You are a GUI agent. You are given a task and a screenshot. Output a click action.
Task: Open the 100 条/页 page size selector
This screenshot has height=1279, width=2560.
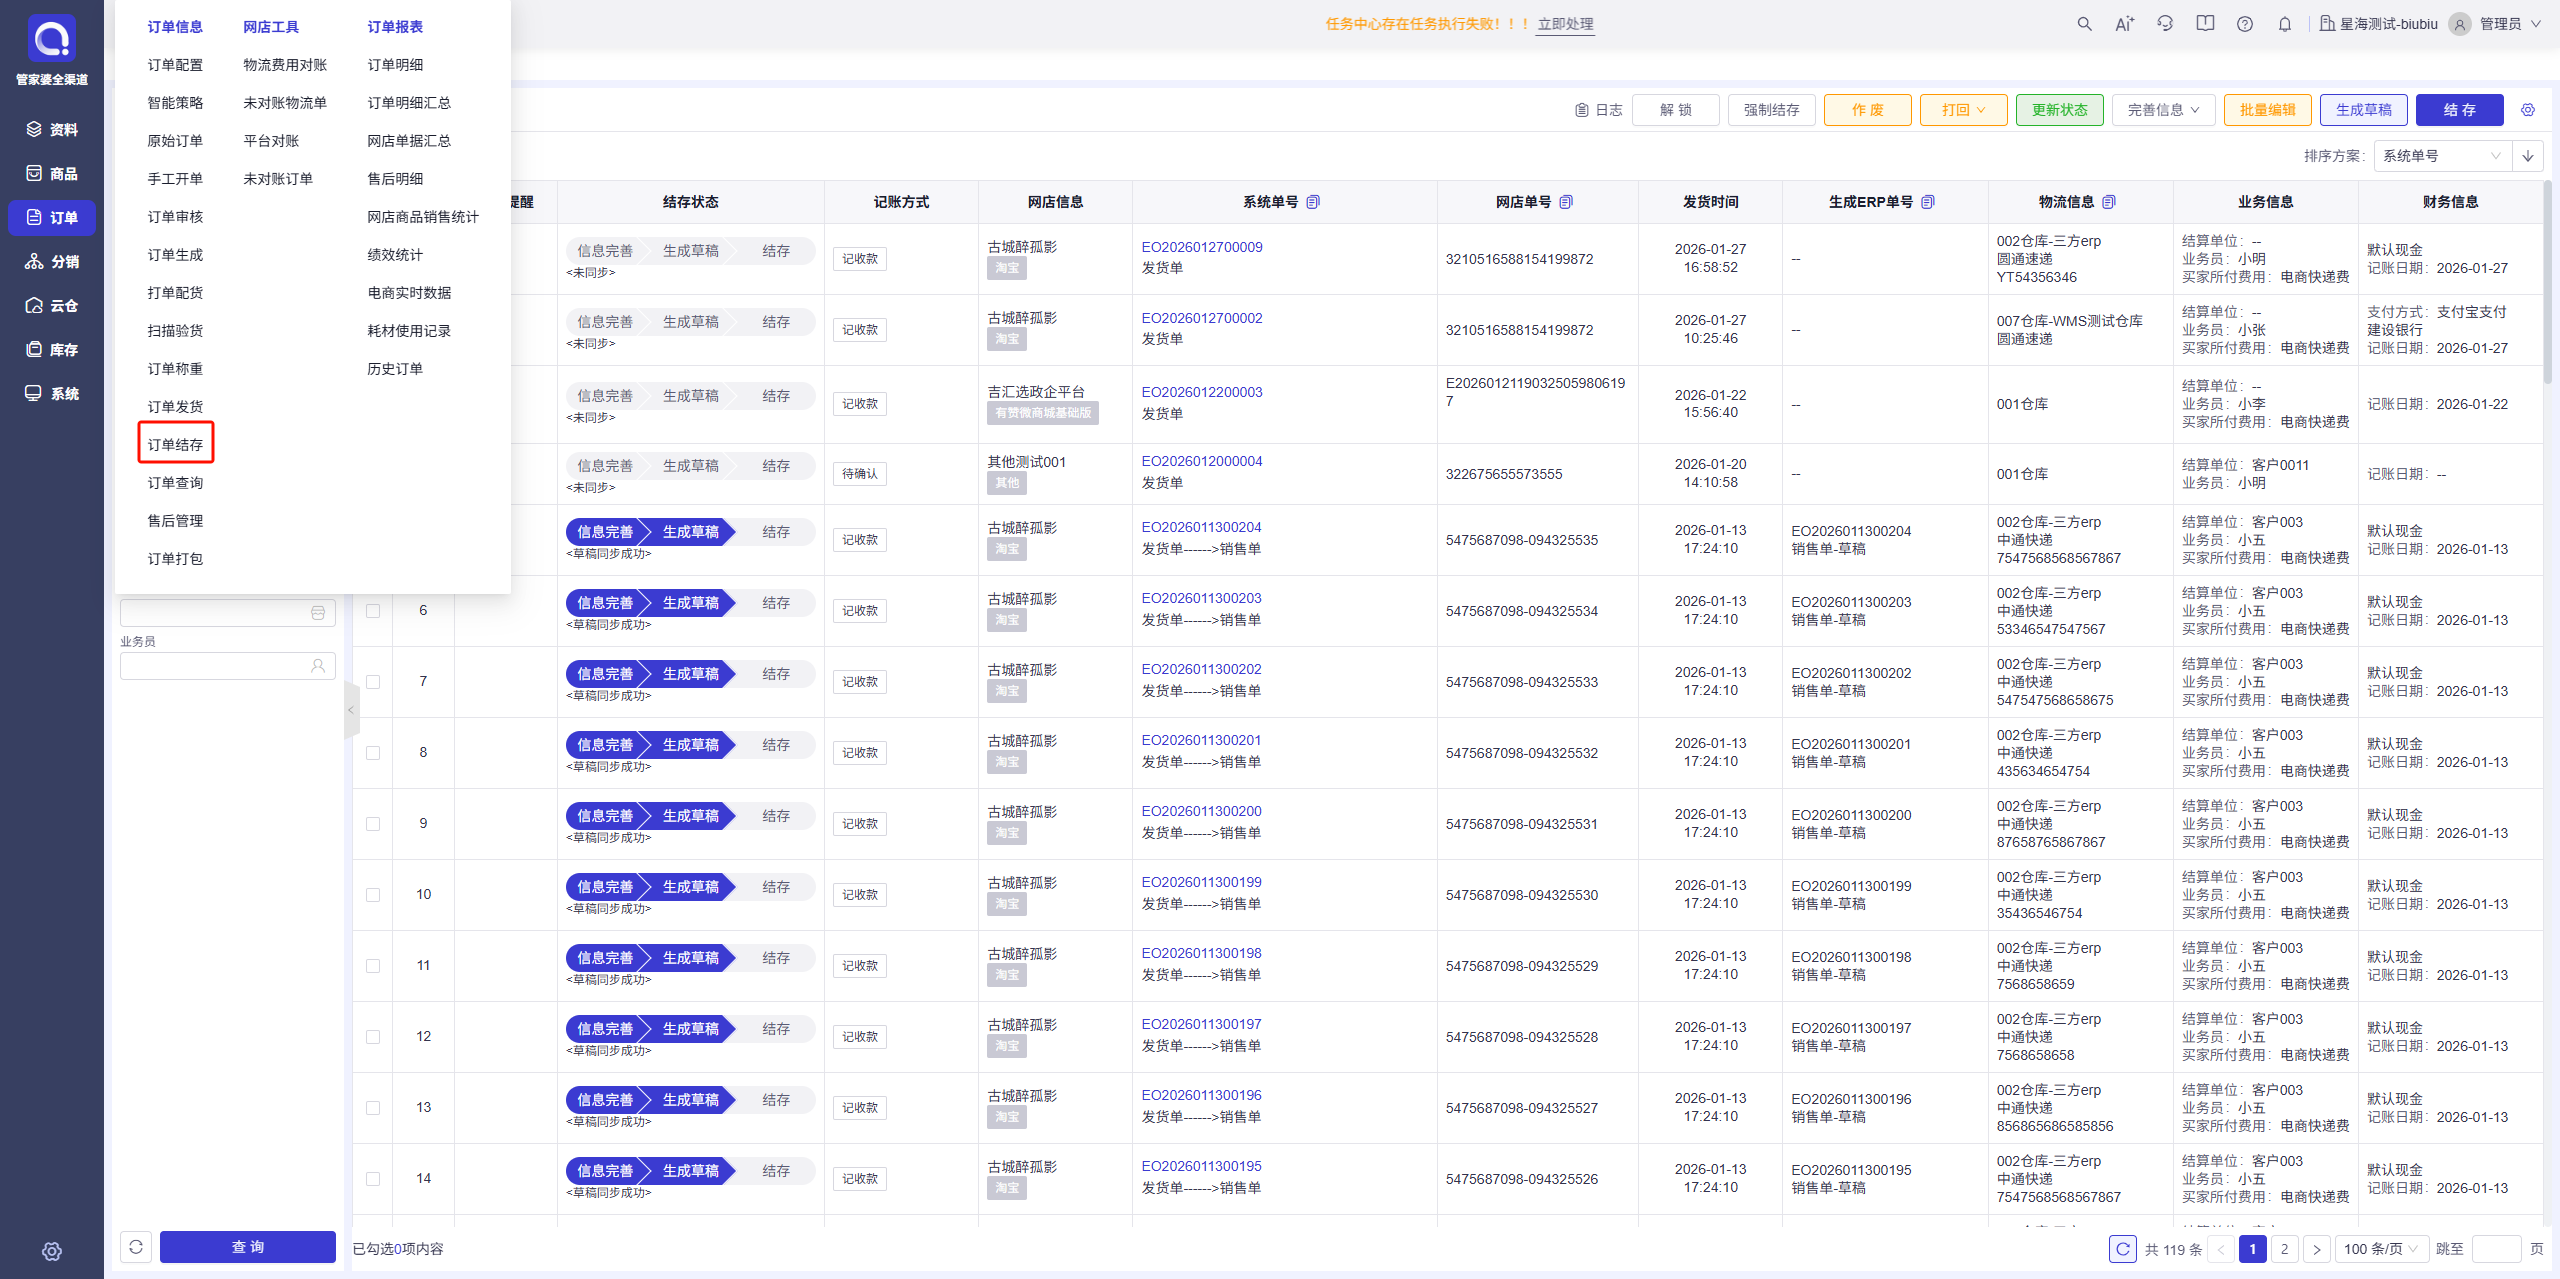2380,1249
